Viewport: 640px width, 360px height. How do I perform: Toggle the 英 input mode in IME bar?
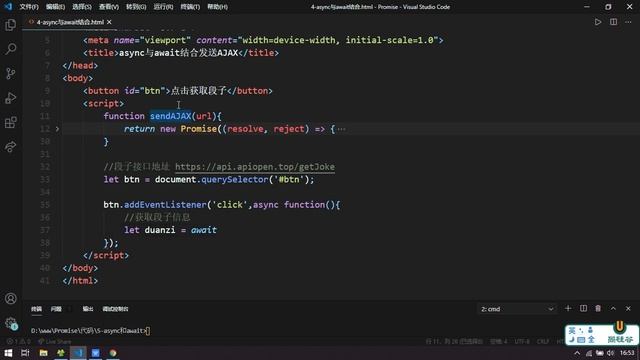[572, 331]
